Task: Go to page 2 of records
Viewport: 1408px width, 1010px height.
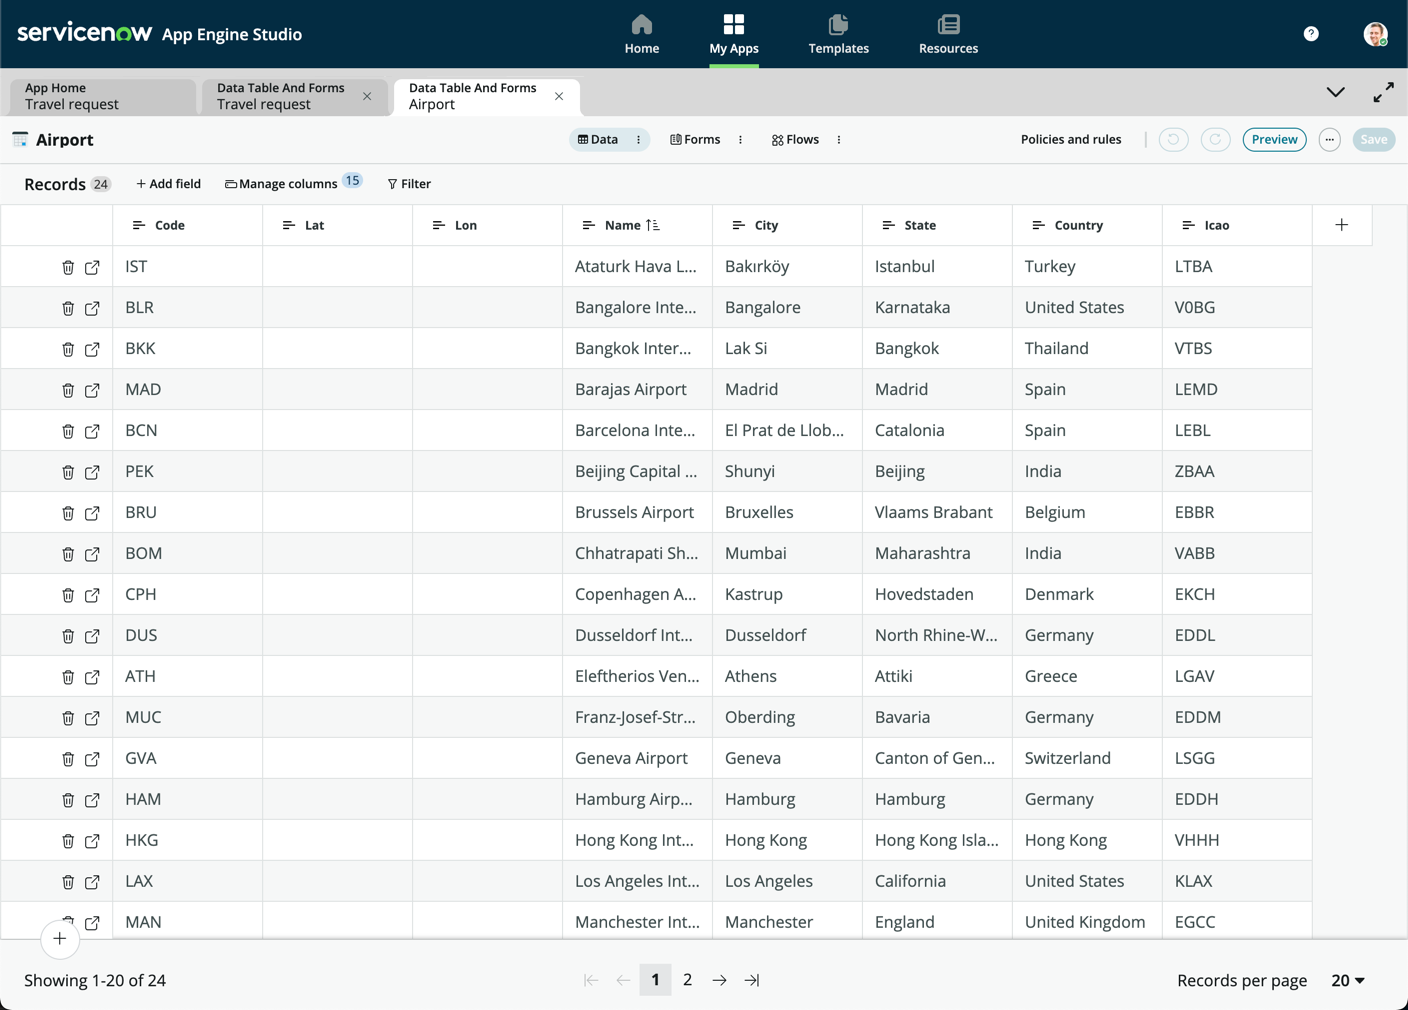Action: pos(687,980)
